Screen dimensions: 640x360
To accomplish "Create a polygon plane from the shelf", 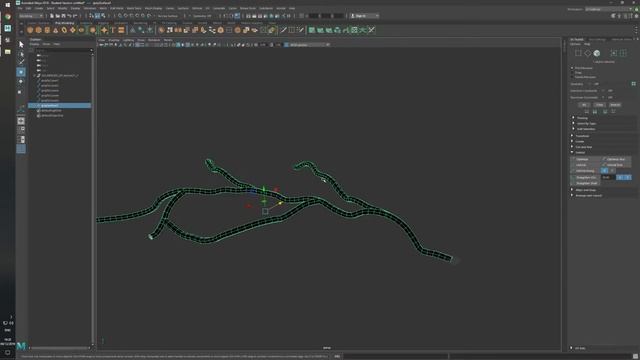I will pos(73,30).
